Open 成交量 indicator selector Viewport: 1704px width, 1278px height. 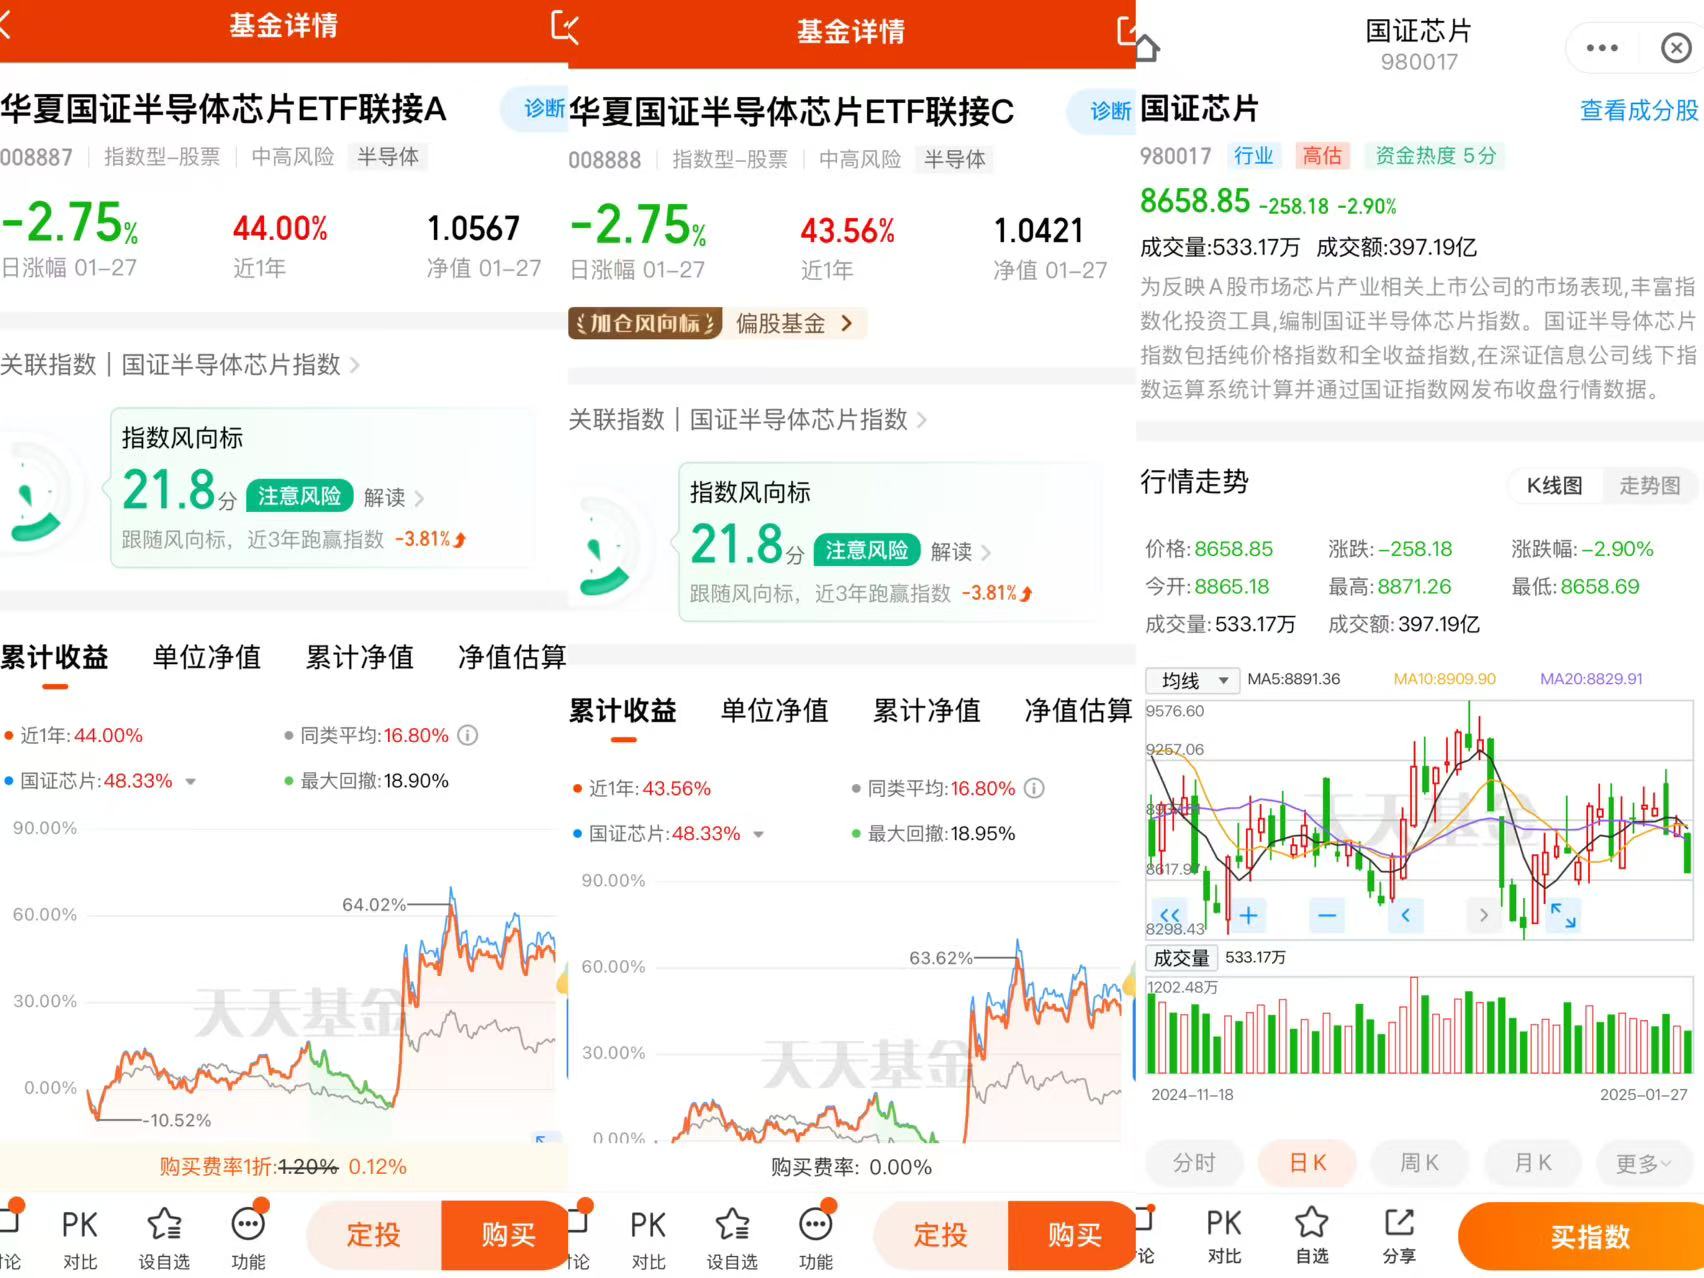click(1181, 958)
